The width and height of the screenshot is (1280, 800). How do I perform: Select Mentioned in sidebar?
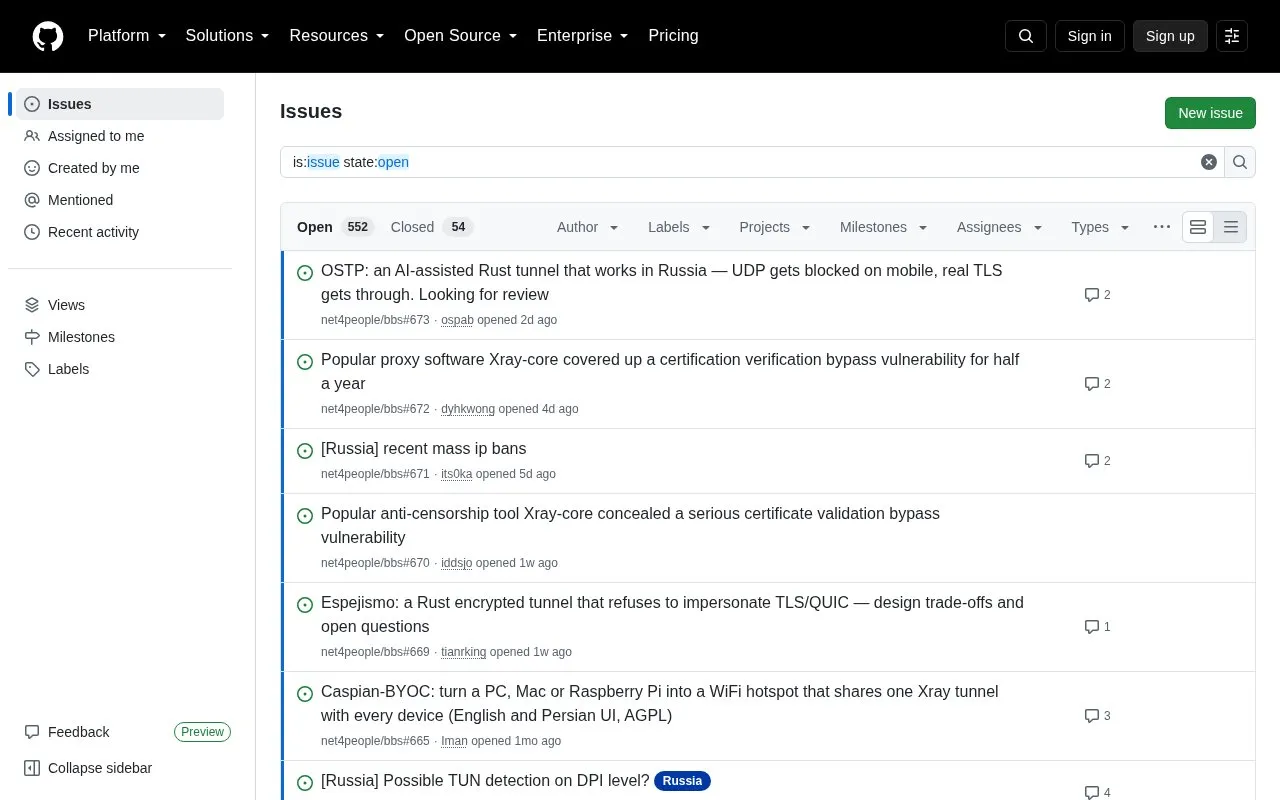[x=120, y=200]
